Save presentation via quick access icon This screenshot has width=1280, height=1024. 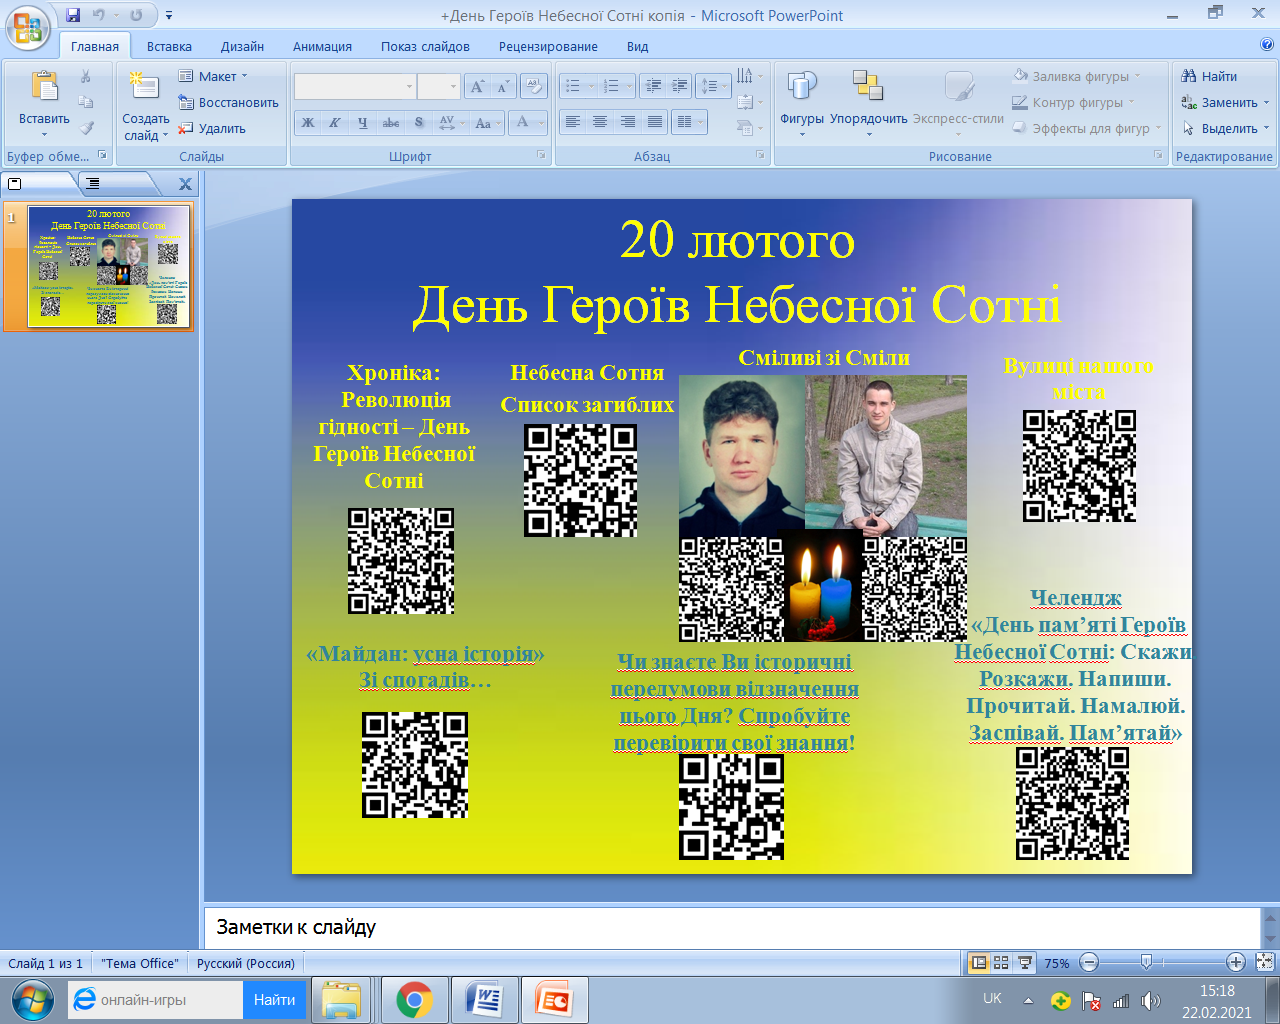73,15
